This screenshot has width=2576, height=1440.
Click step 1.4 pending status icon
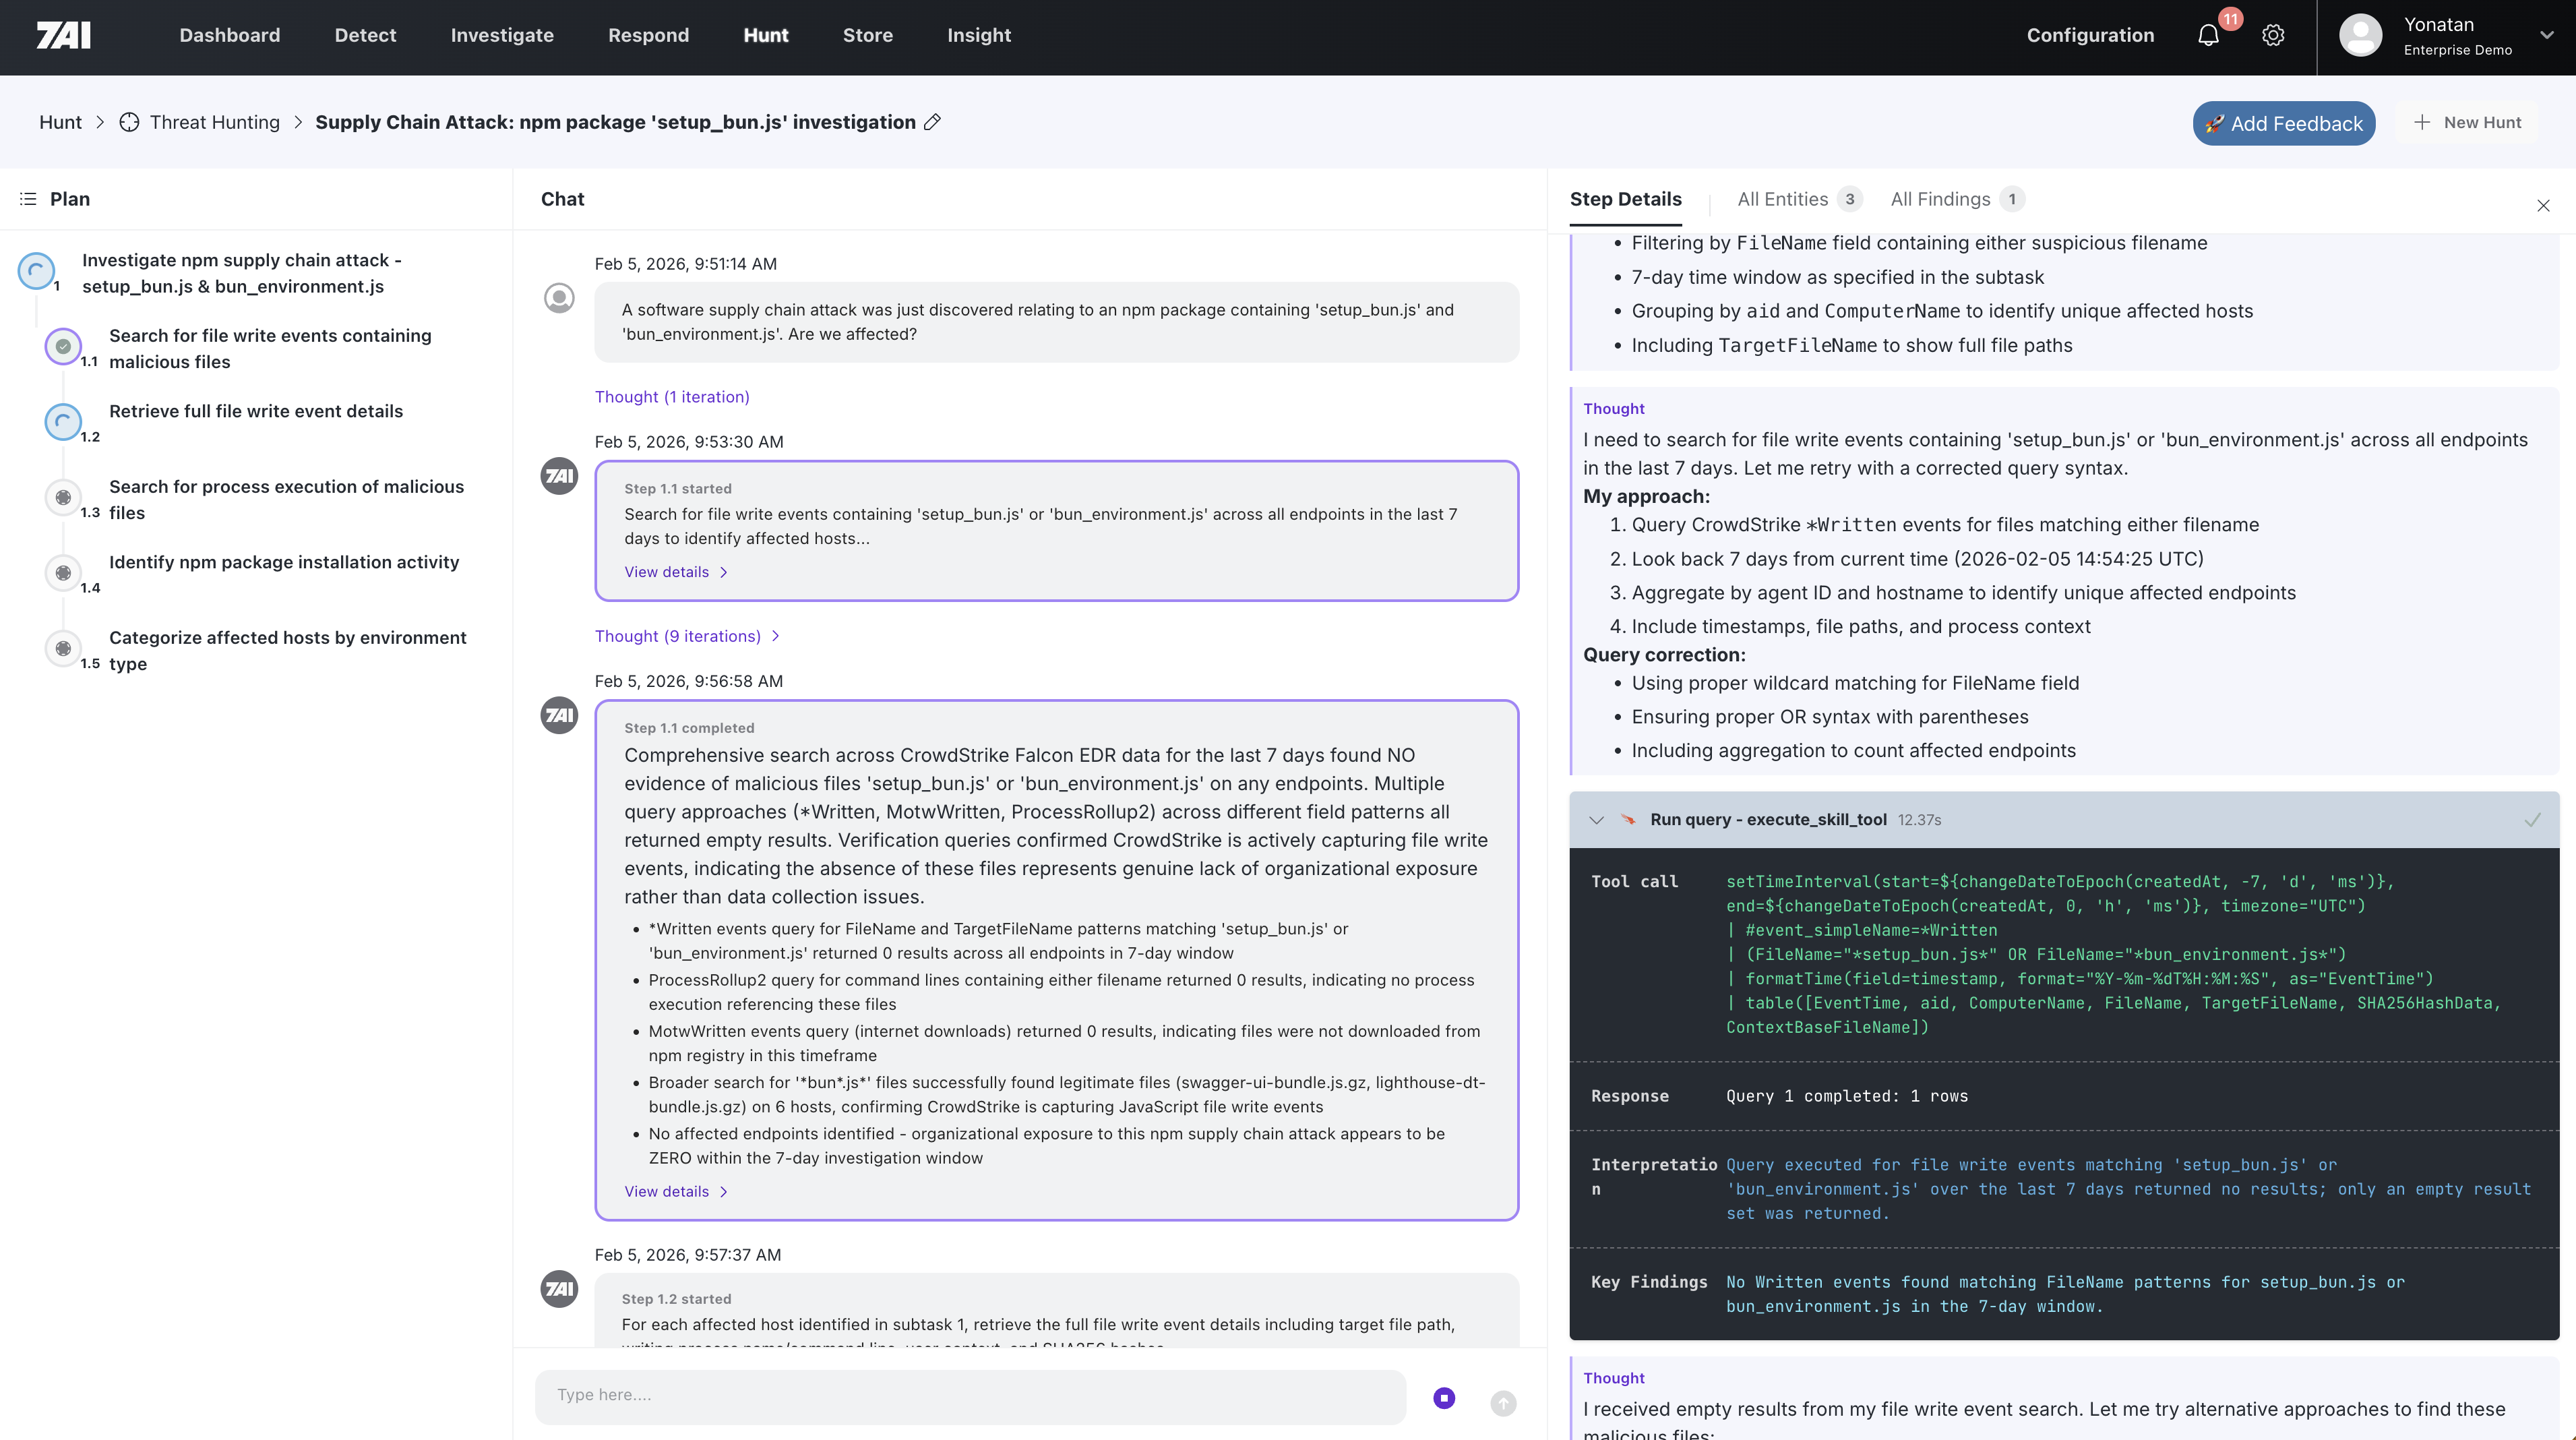(x=63, y=573)
